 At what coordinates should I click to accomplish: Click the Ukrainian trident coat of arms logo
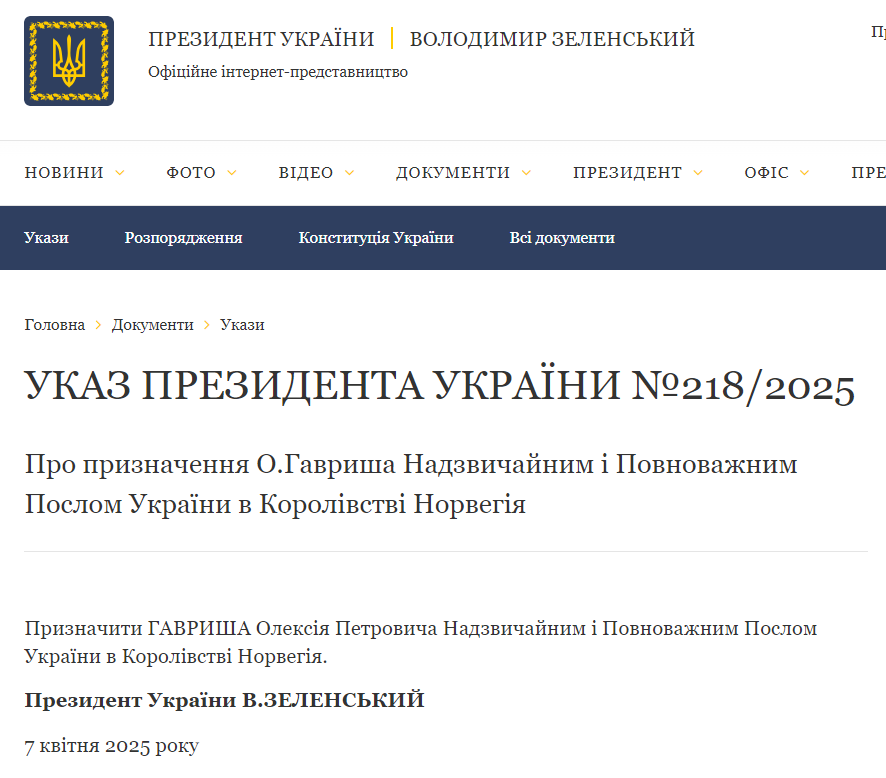point(68,60)
